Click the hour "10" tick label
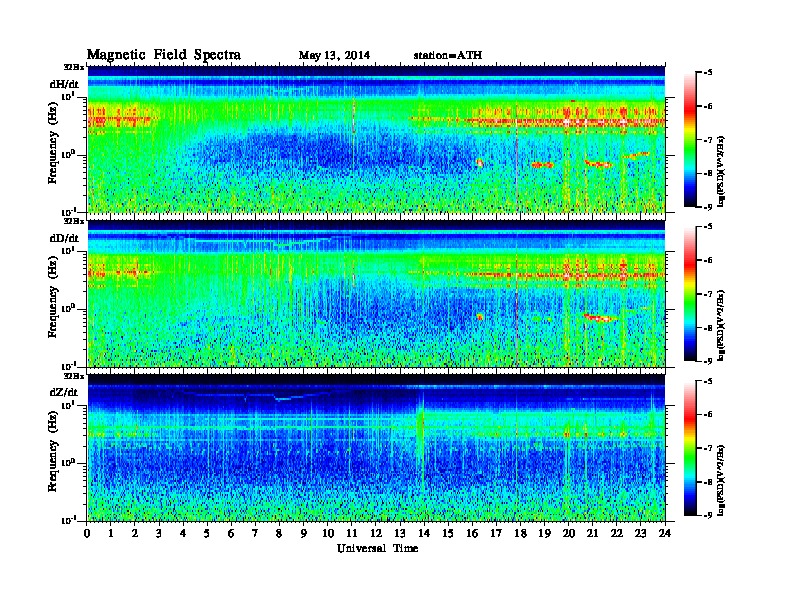Viewport: 792px width, 612px height. click(x=328, y=534)
